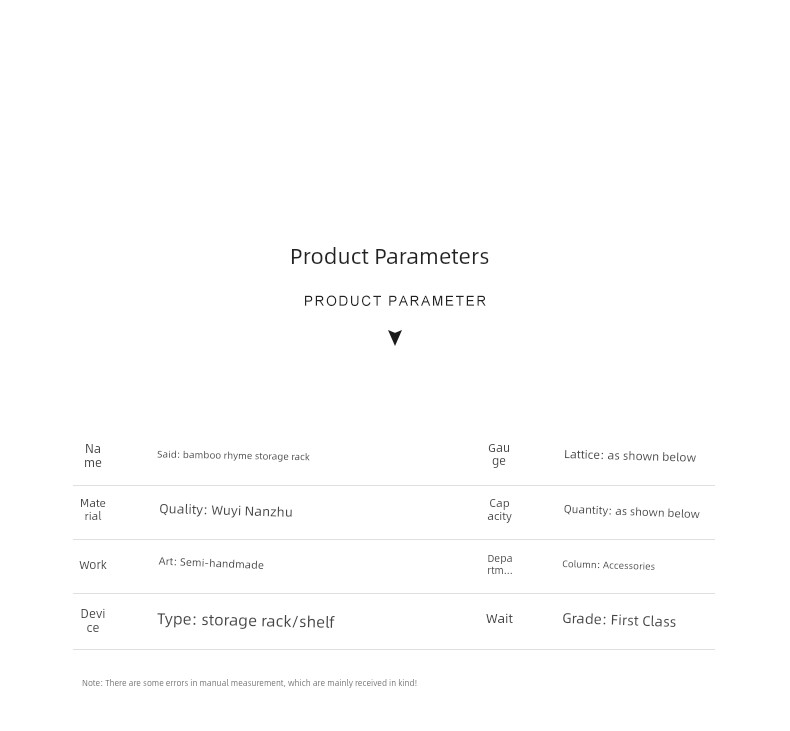Select the Capacity label cell

(499, 509)
